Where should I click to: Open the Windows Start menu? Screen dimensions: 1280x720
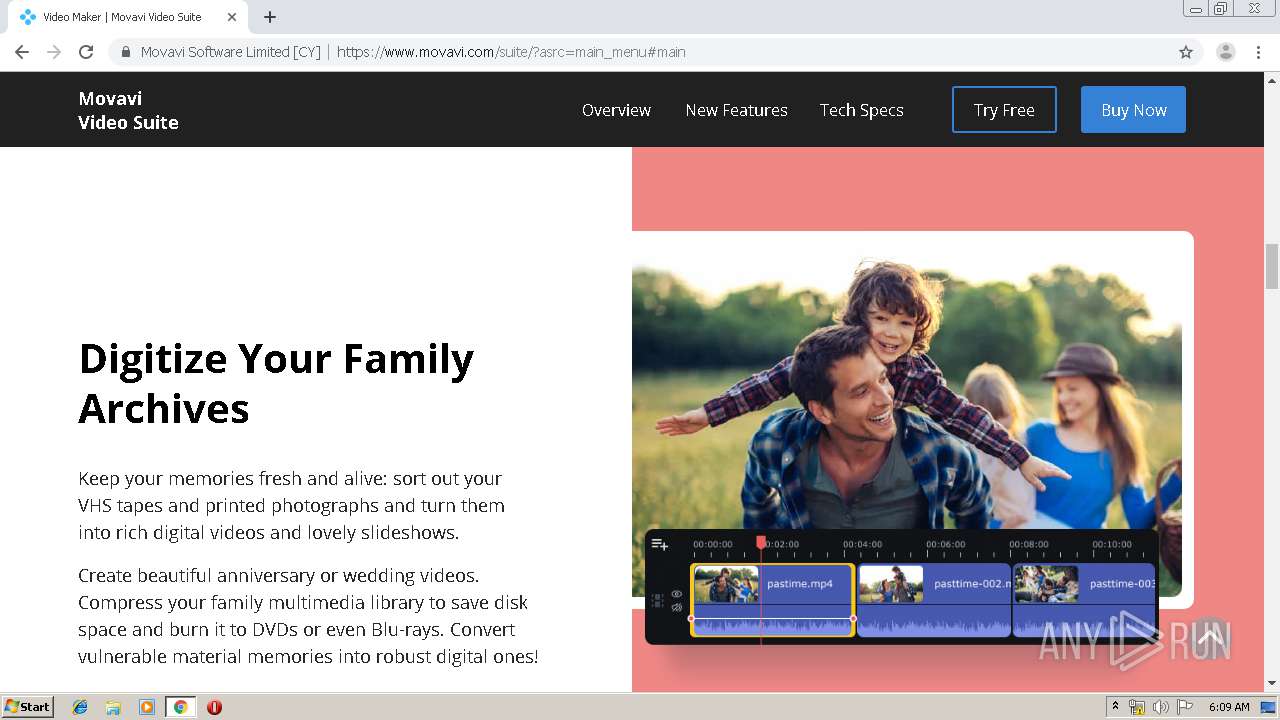click(x=28, y=707)
